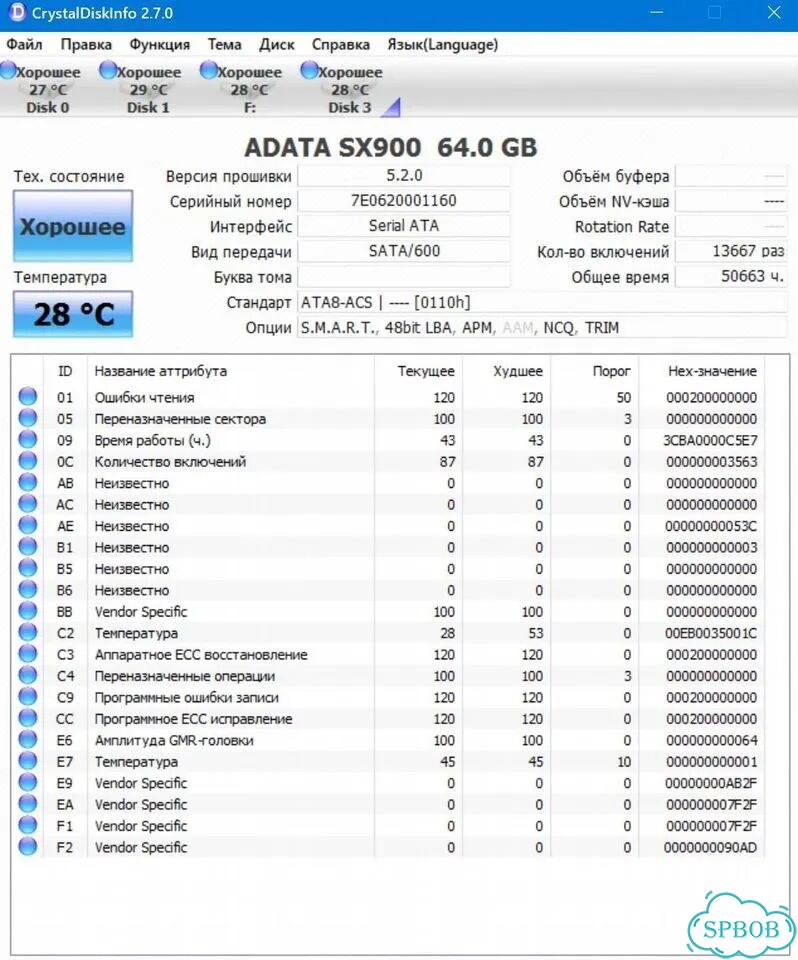Click the Serial ATA interface field
This screenshot has height=960, width=798.
click(404, 226)
